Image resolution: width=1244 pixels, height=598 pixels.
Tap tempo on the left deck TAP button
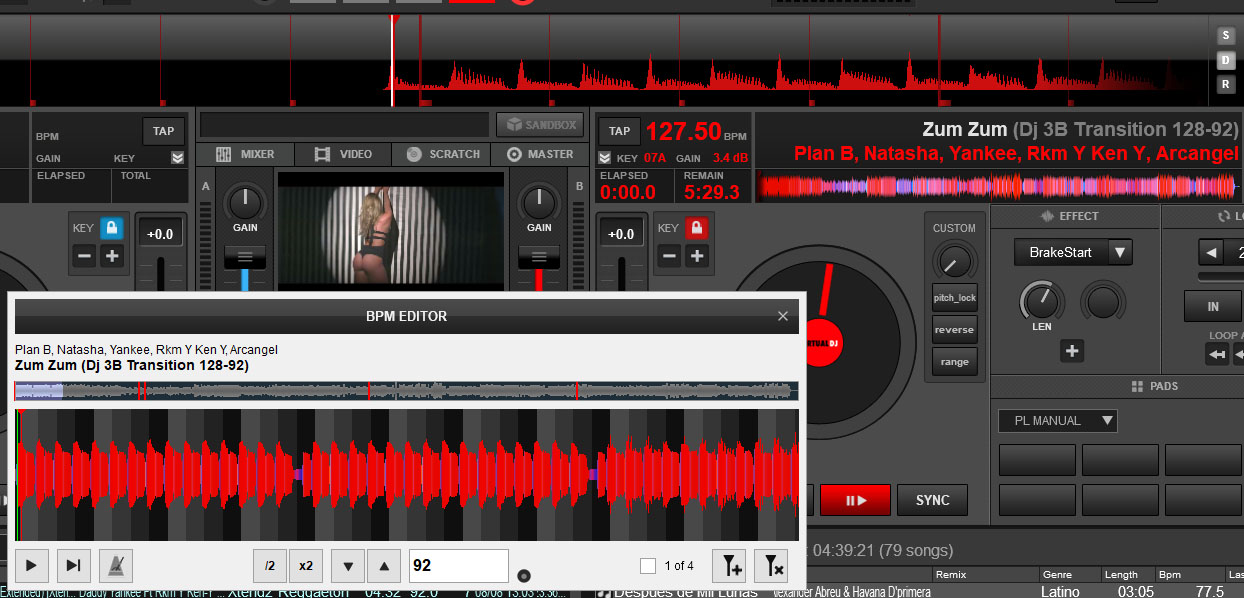pyautogui.click(x=163, y=131)
